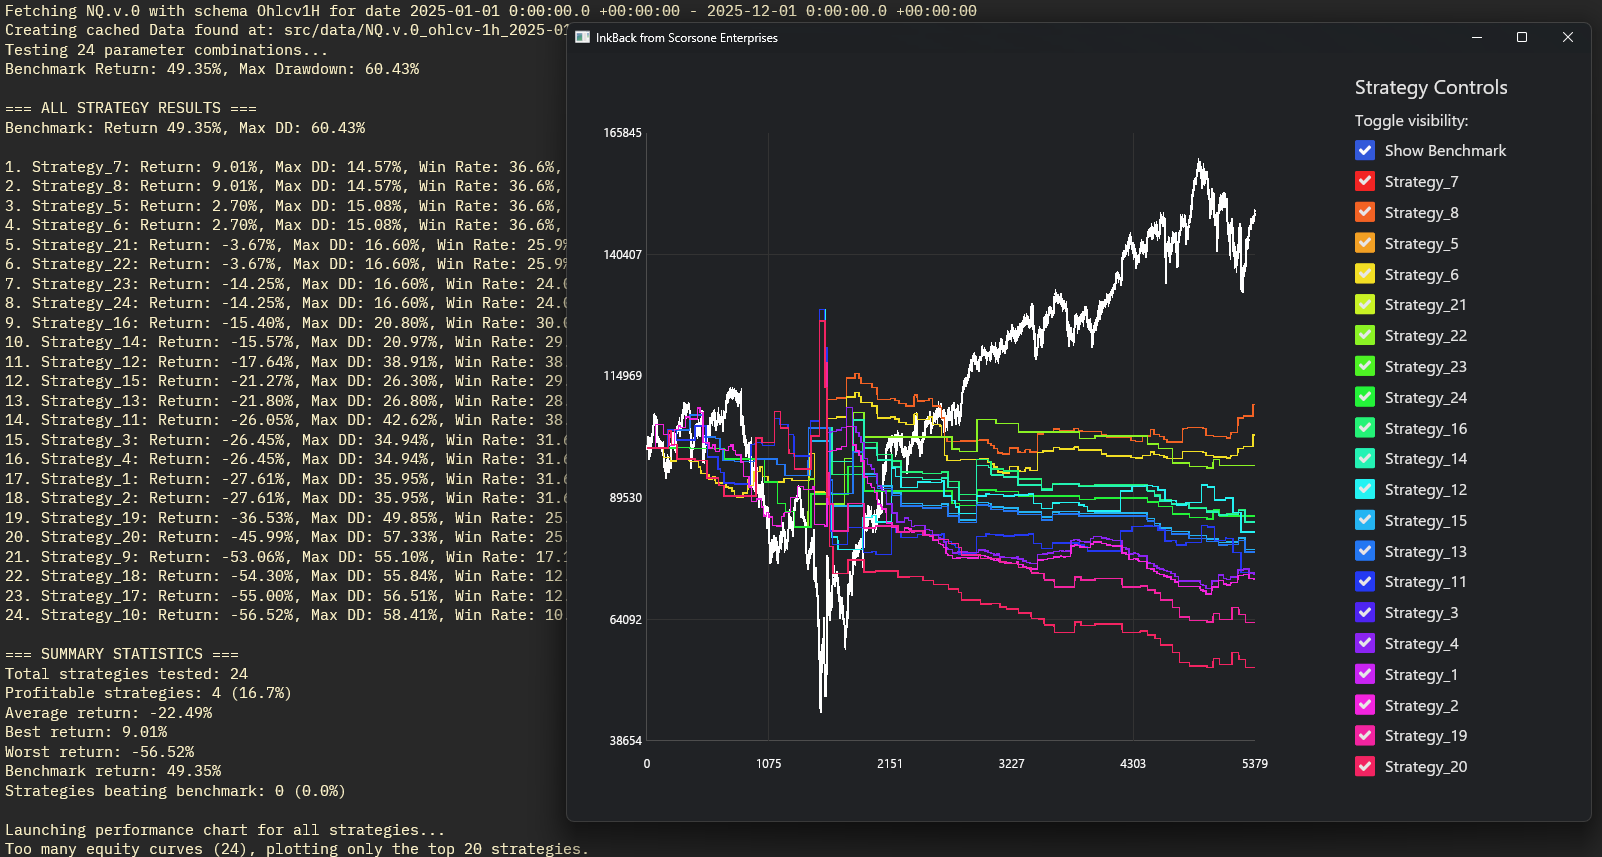The image size is (1602, 857).
Task: Uncheck the Strategy_2 checkbox
Action: click(1365, 705)
